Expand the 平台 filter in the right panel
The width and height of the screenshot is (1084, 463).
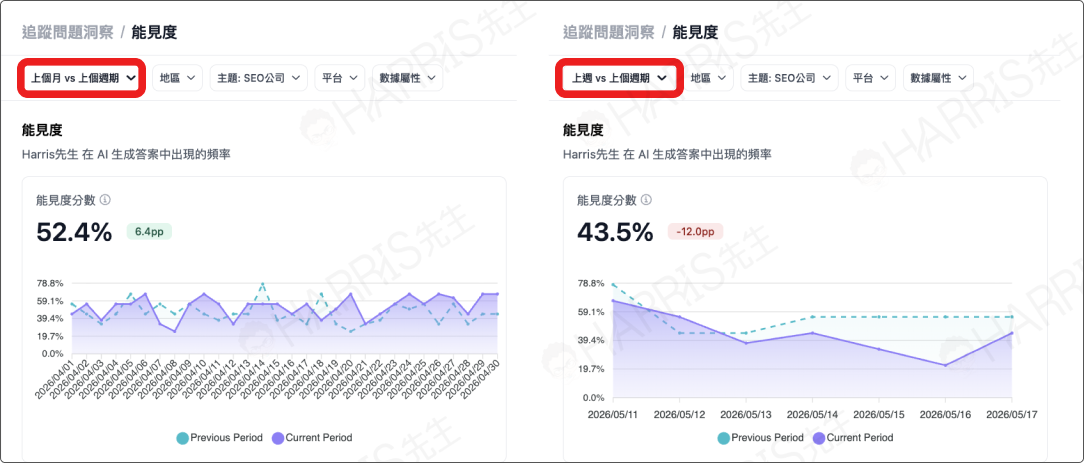(870, 78)
